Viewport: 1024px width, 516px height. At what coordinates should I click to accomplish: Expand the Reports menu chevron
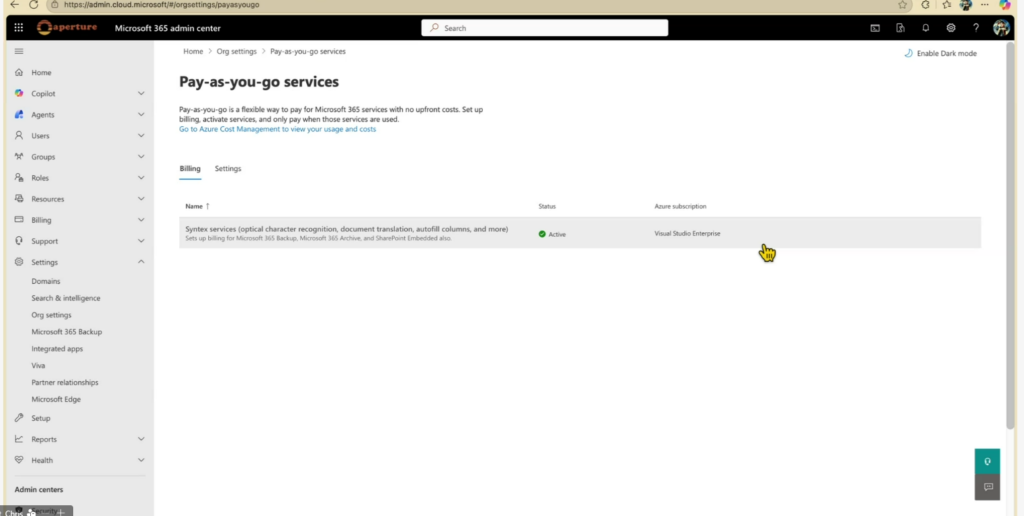click(141, 439)
